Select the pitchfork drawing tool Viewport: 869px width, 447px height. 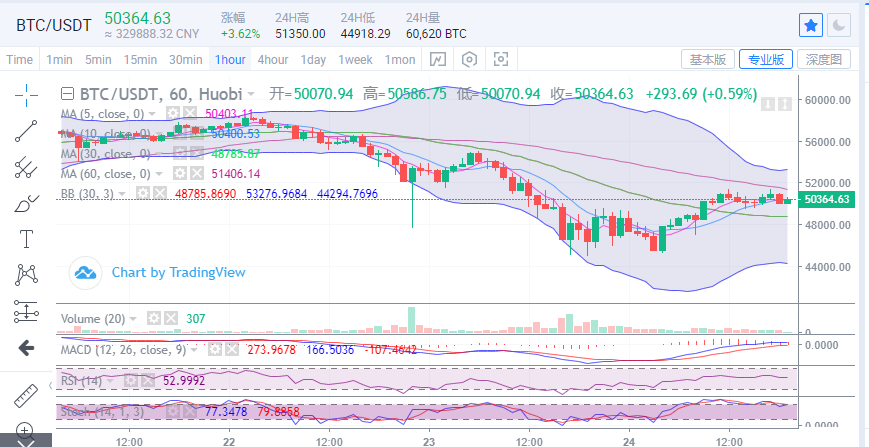click(26, 167)
